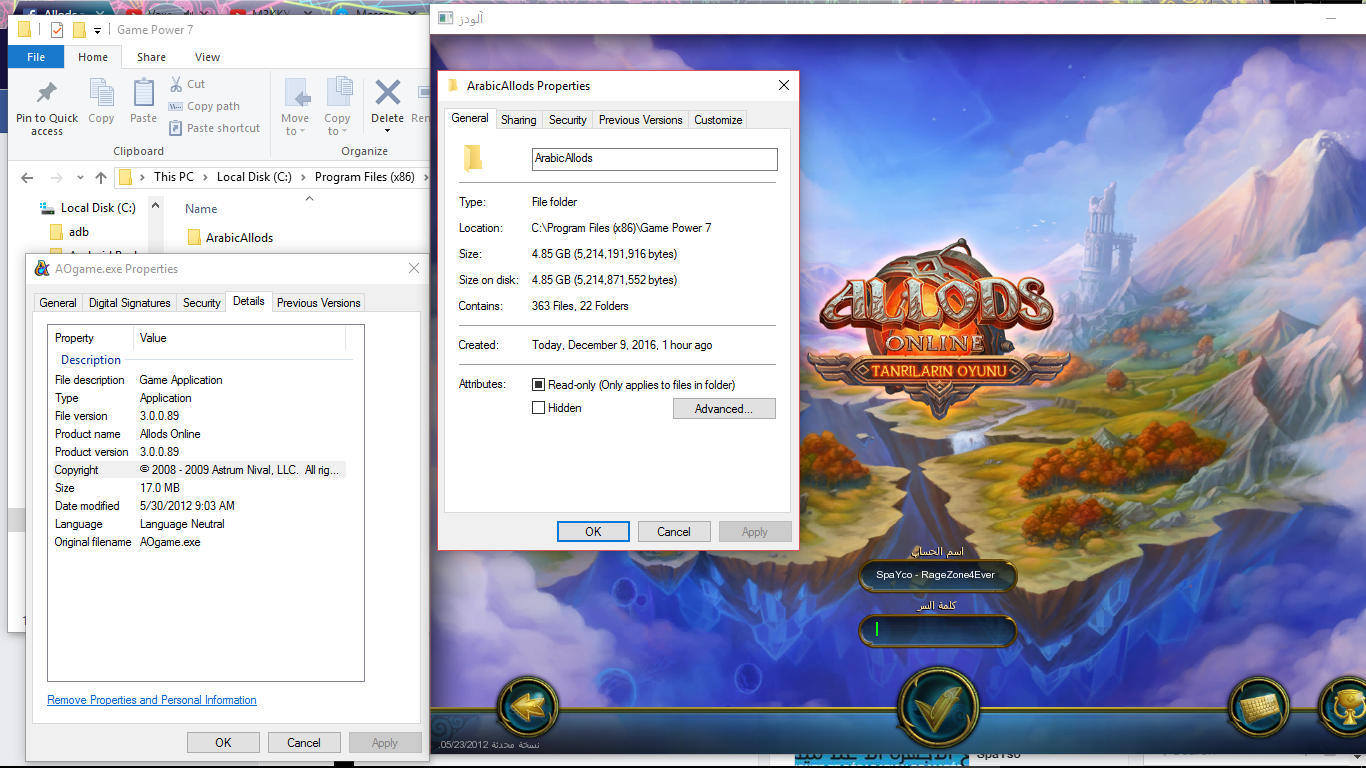Switch to the View ribbon tab
Image resolution: width=1366 pixels, height=768 pixels.
click(207, 57)
